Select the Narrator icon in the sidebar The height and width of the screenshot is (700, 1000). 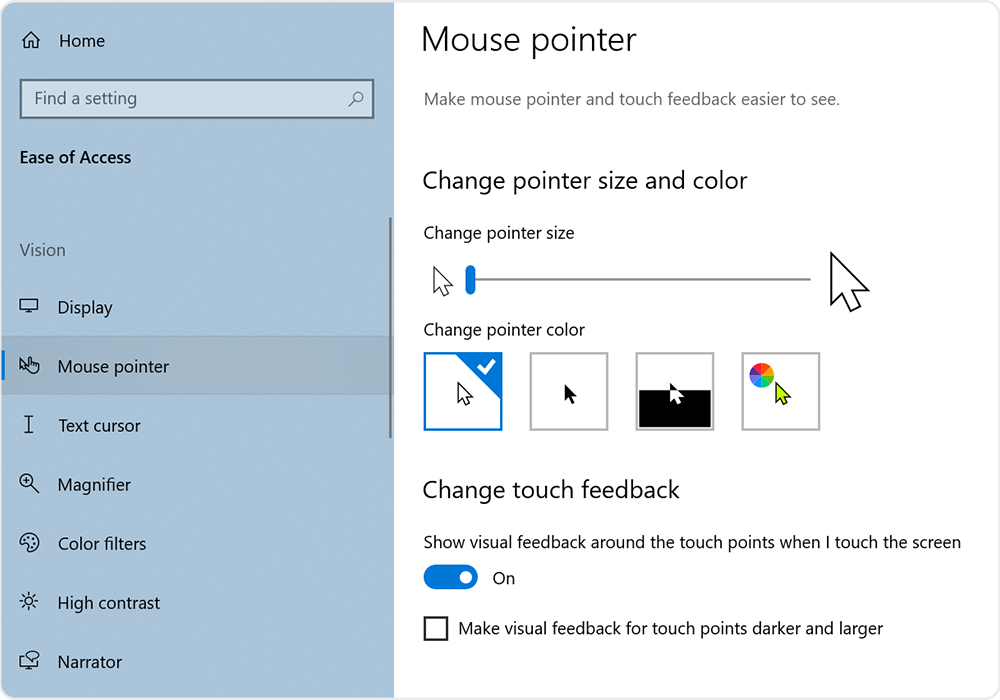point(31,661)
